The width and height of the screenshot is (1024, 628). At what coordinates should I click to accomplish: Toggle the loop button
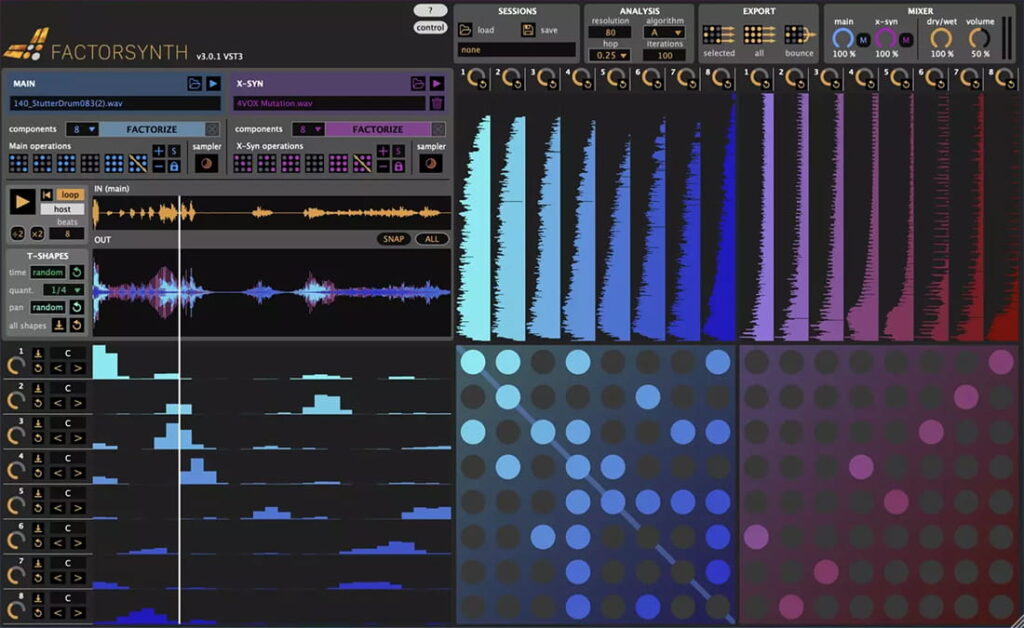70,195
